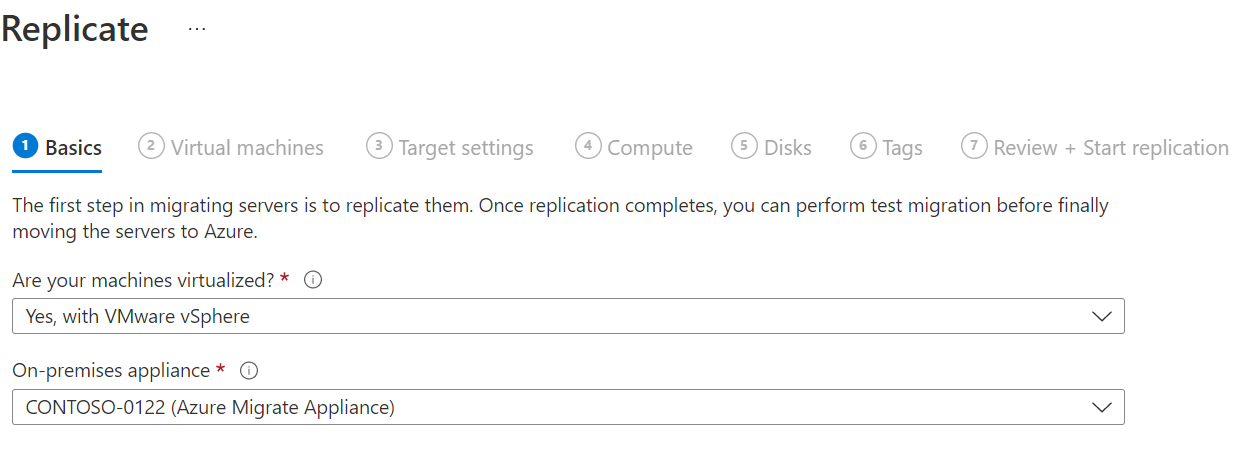Screen dimensions: 1234x453
Task: Expand the virtualization type dropdown chevron
Action: click(1101, 317)
